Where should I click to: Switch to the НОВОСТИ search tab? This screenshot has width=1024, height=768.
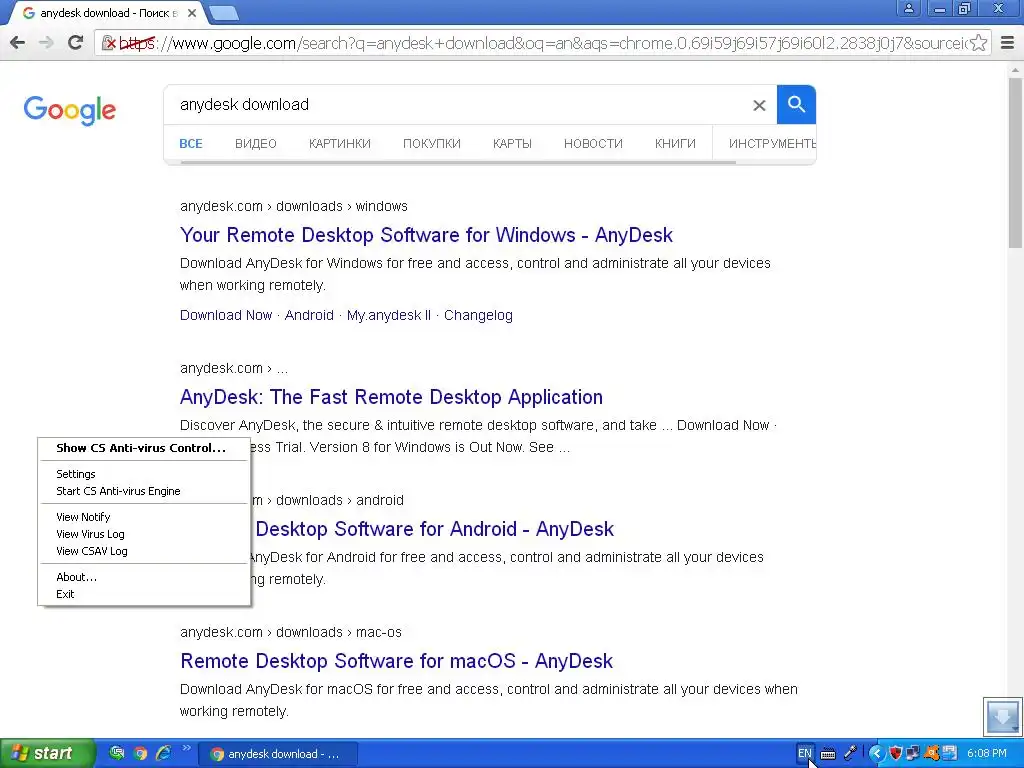click(x=593, y=144)
